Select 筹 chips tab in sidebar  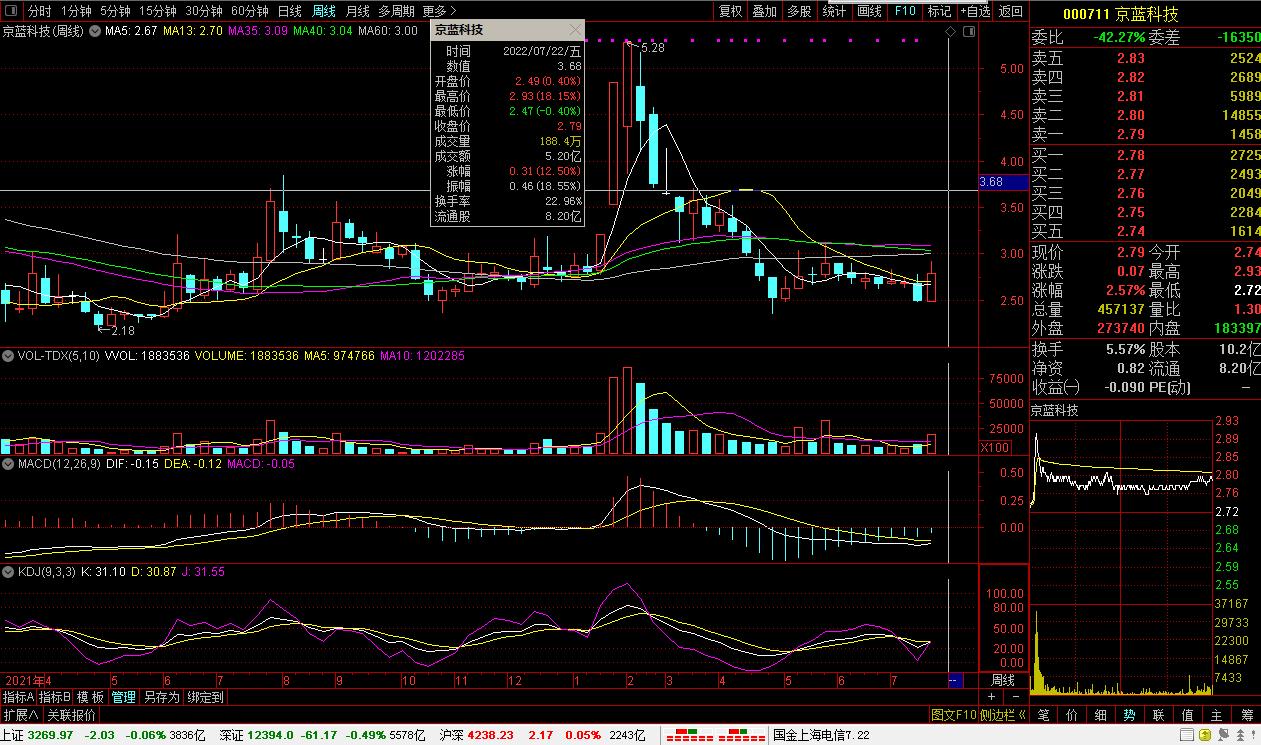1247,715
